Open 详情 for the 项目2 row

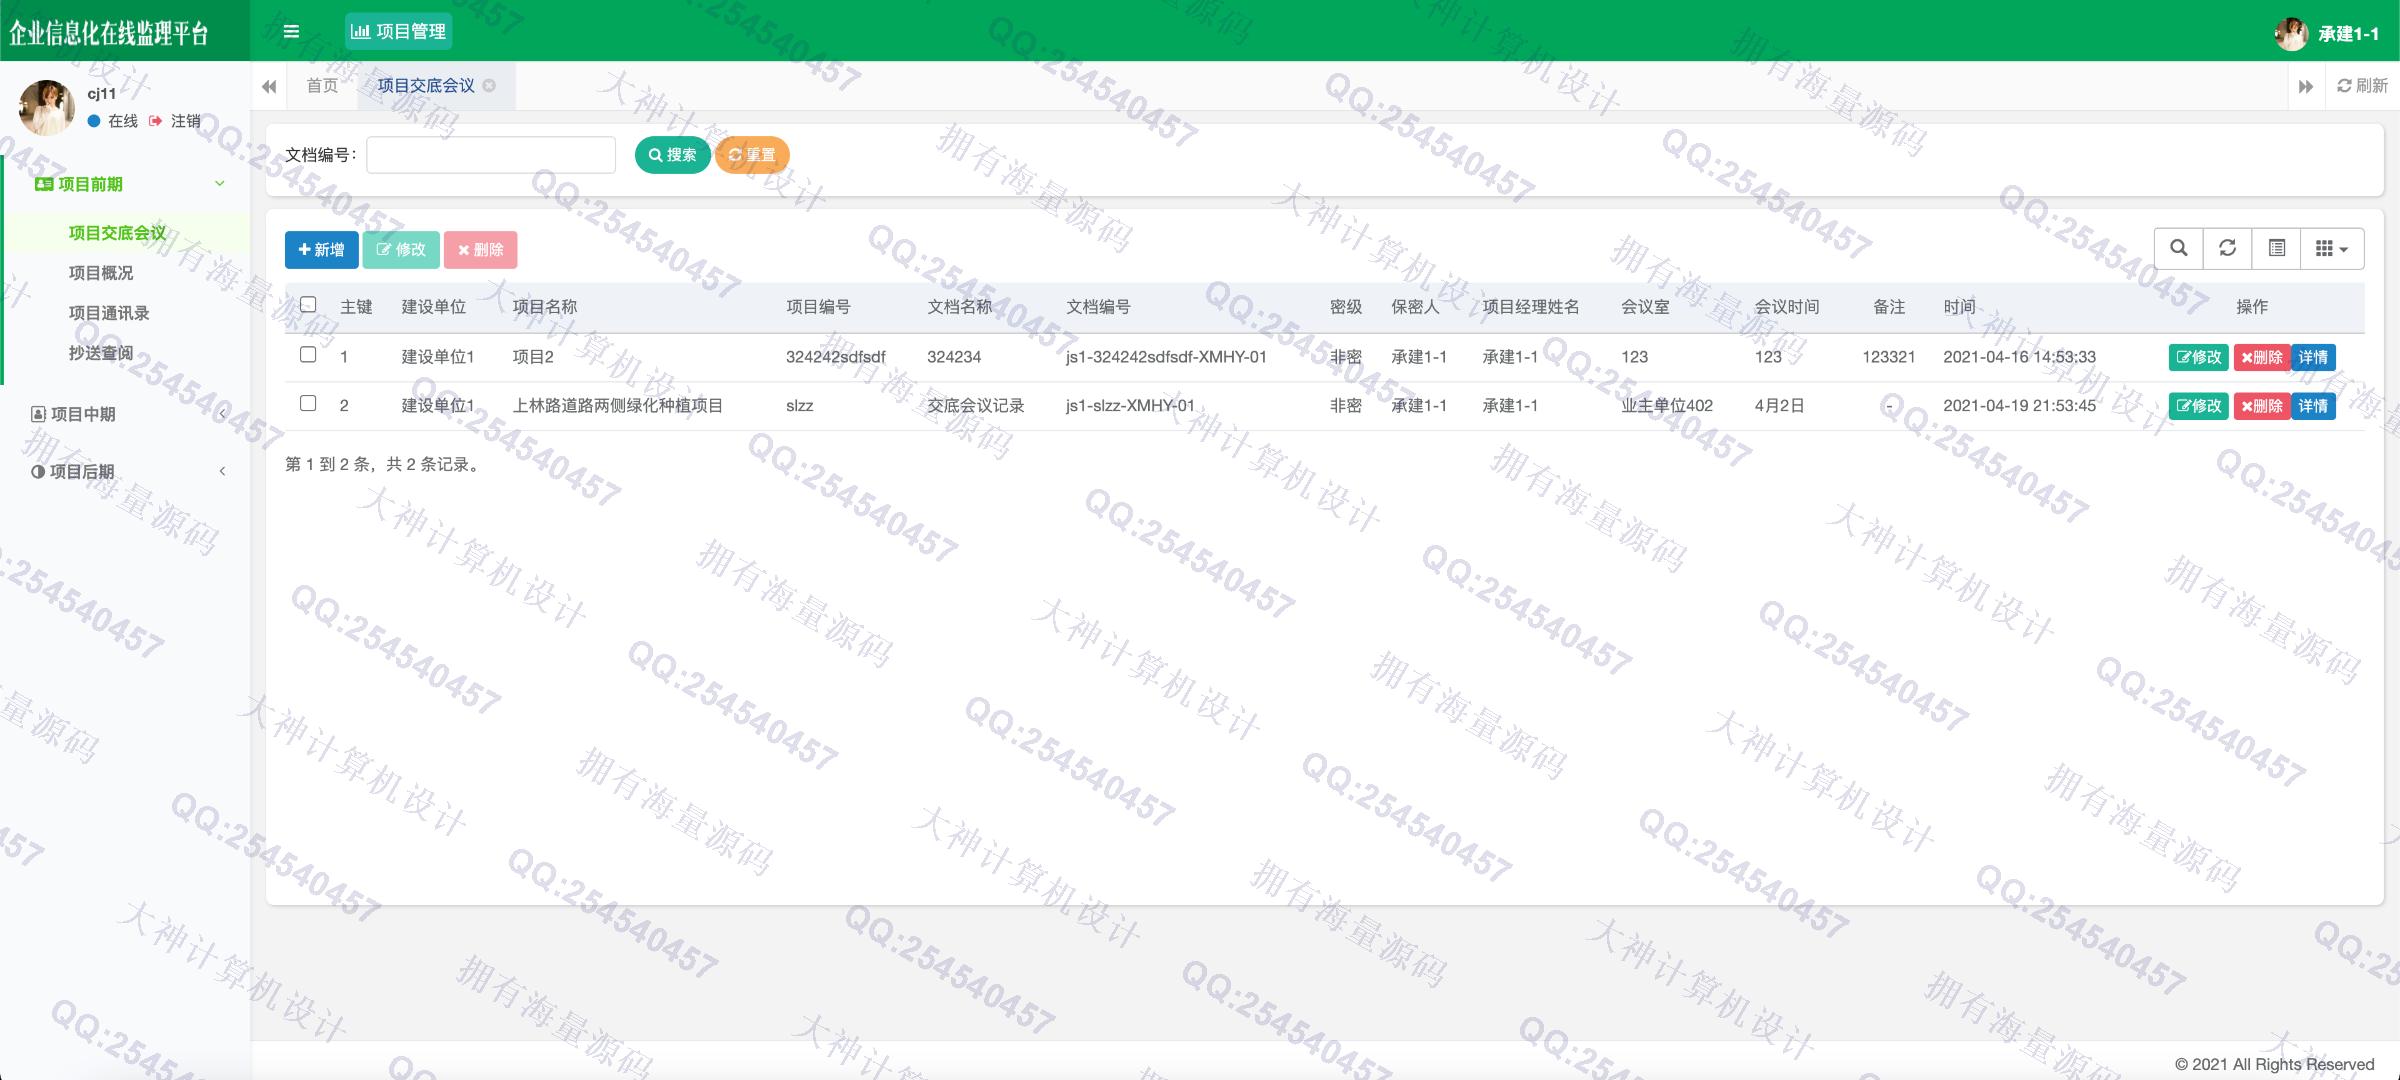point(2313,357)
